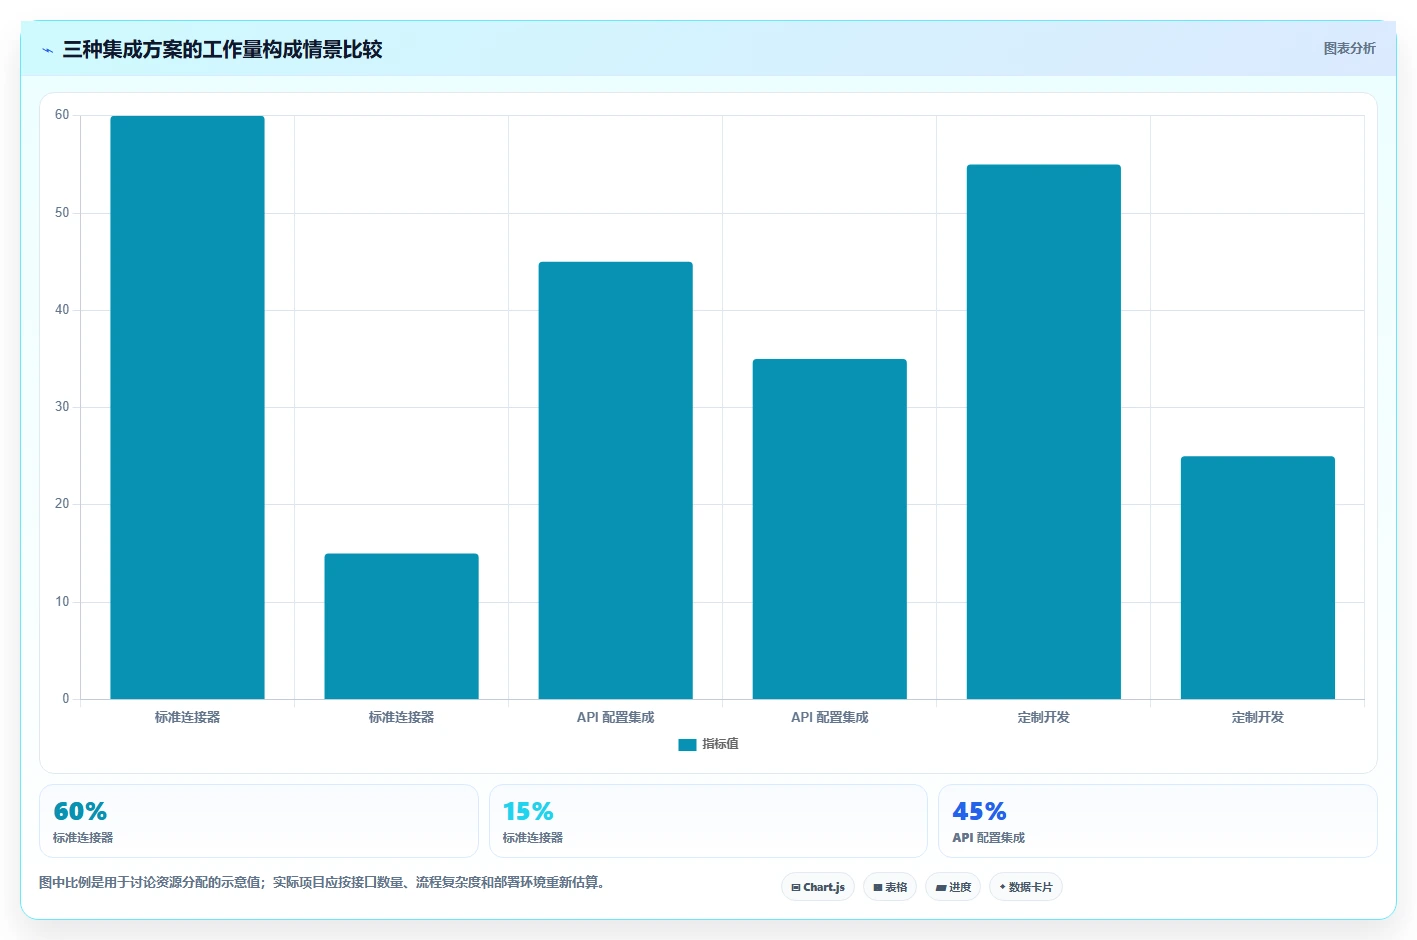Click the blue icon before the chart title
Image resolution: width=1417 pixels, height=940 pixels.
pos(47,50)
